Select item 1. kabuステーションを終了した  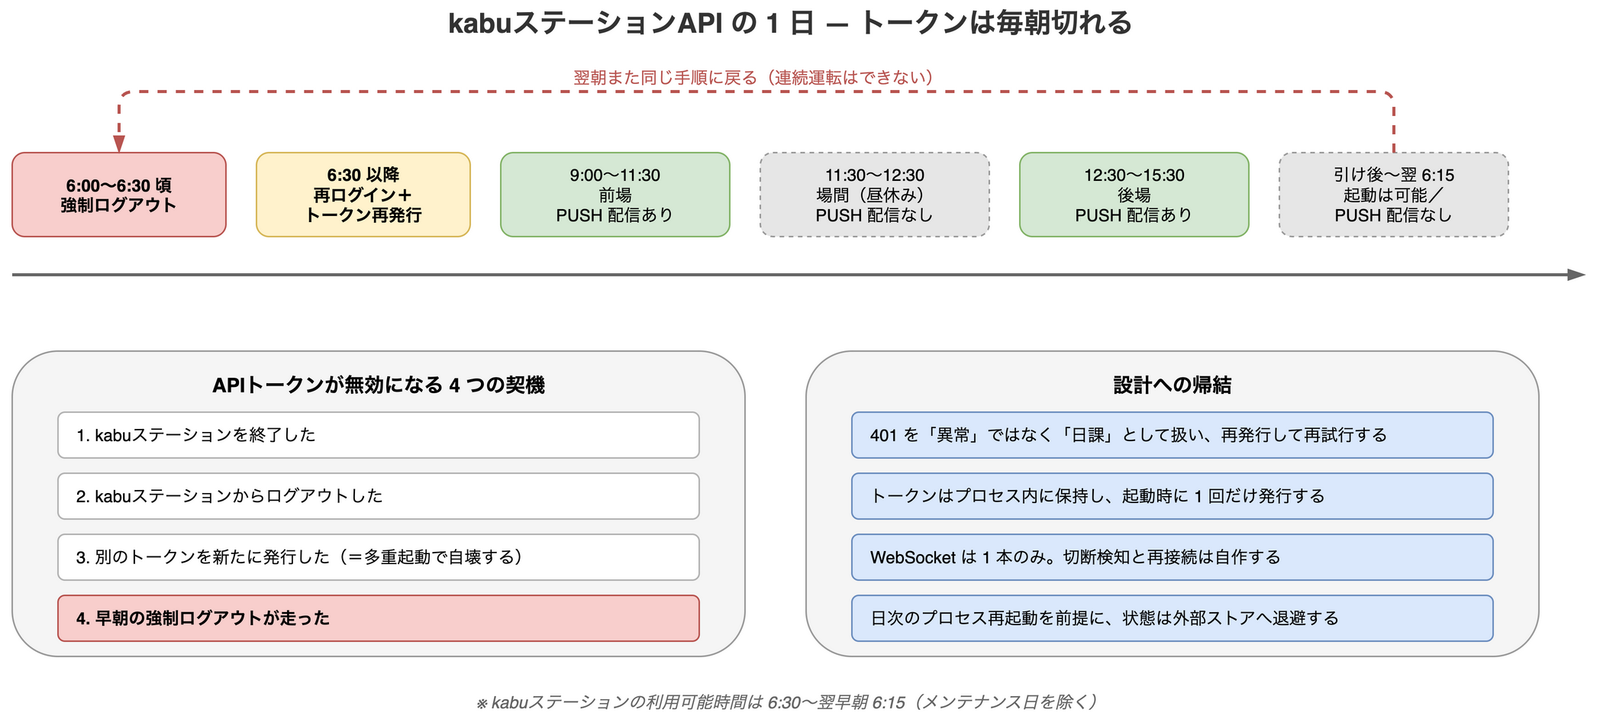point(378,435)
